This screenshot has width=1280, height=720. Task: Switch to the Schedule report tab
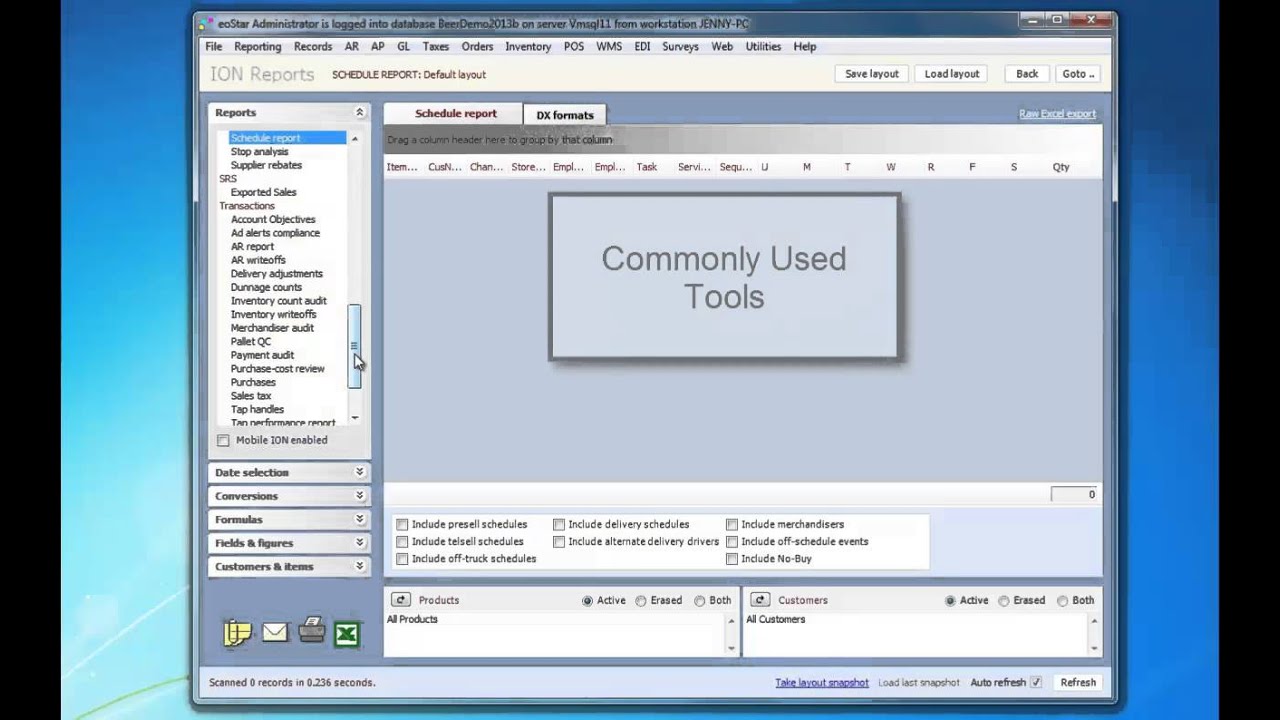point(455,114)
